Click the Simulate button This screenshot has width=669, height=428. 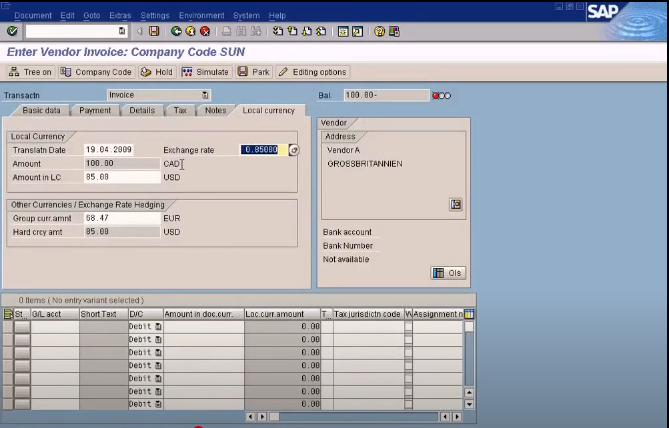(206, 72)
